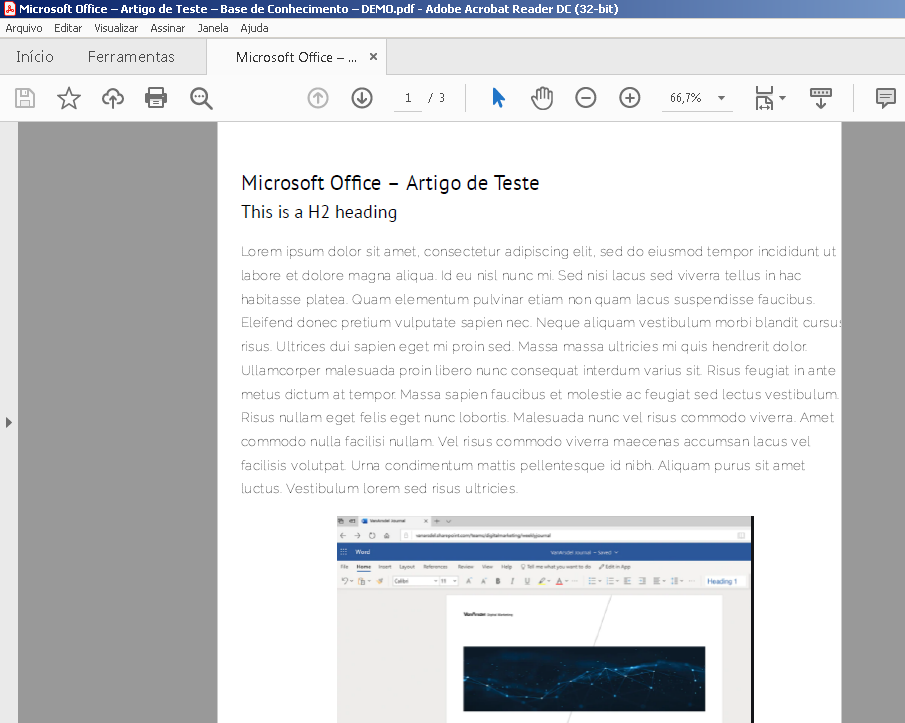
Task: Click the 'Microsoft Office – Artigo de Teste' heading
Action: 390,183
